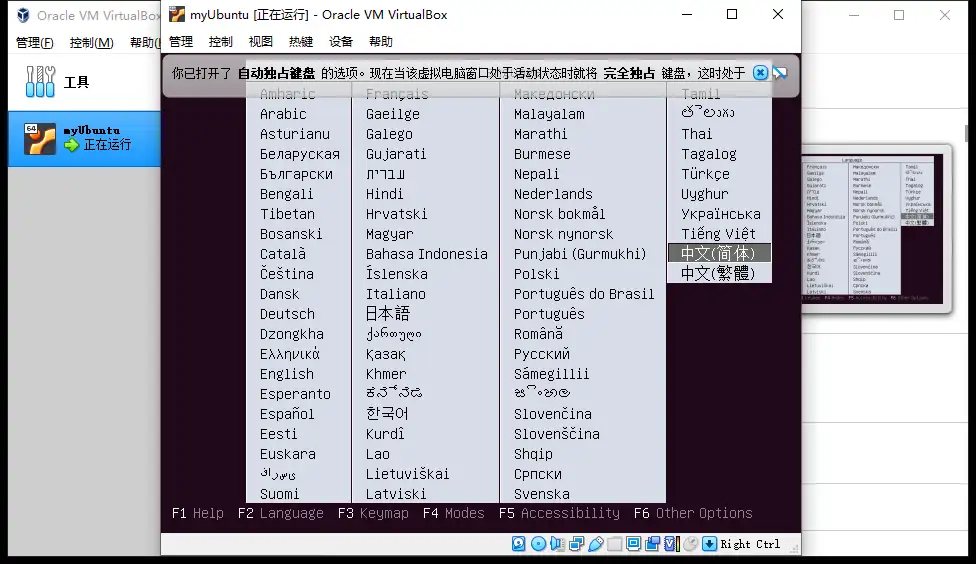
Task: Click the mouse integration status icon
Action: [x=690, y=544]
